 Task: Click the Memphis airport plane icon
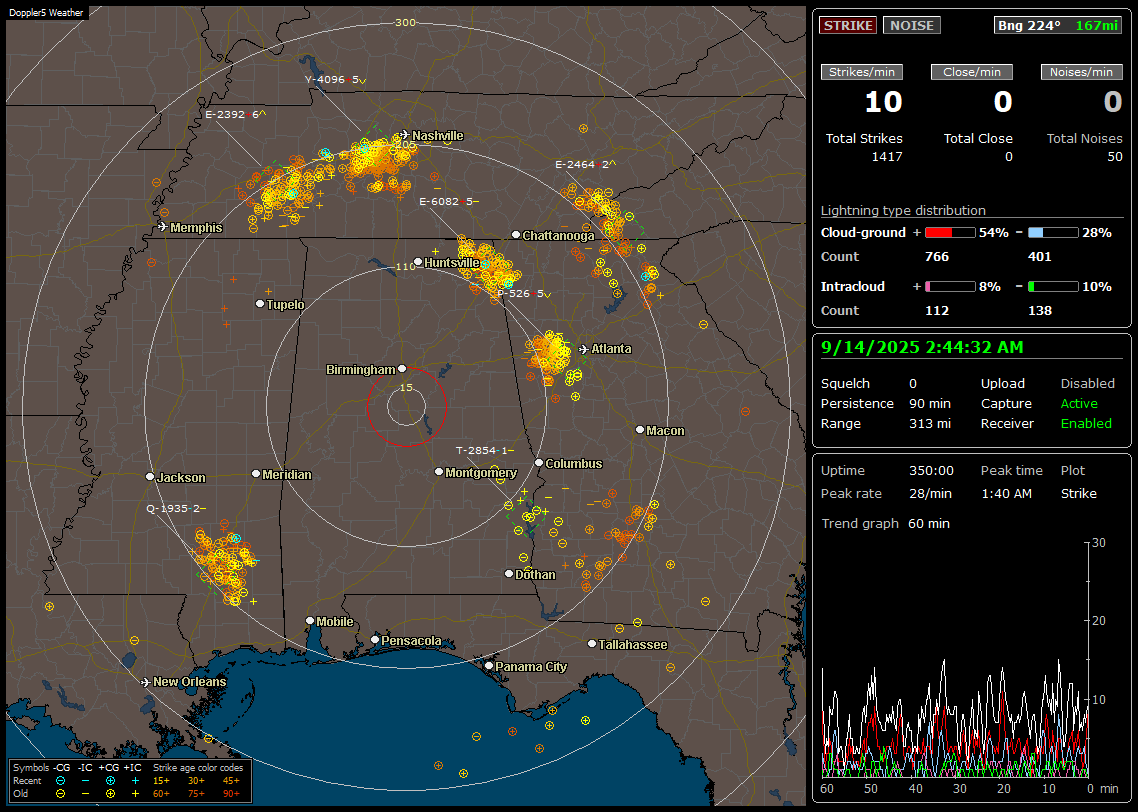pos(163,227)
